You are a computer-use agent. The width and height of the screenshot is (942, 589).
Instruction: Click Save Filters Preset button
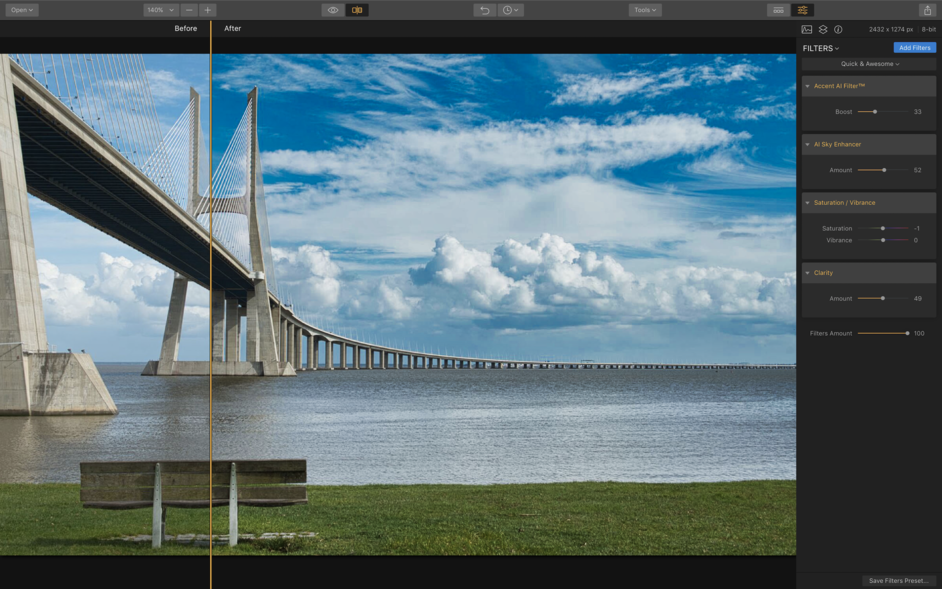[x=898, y=580]
